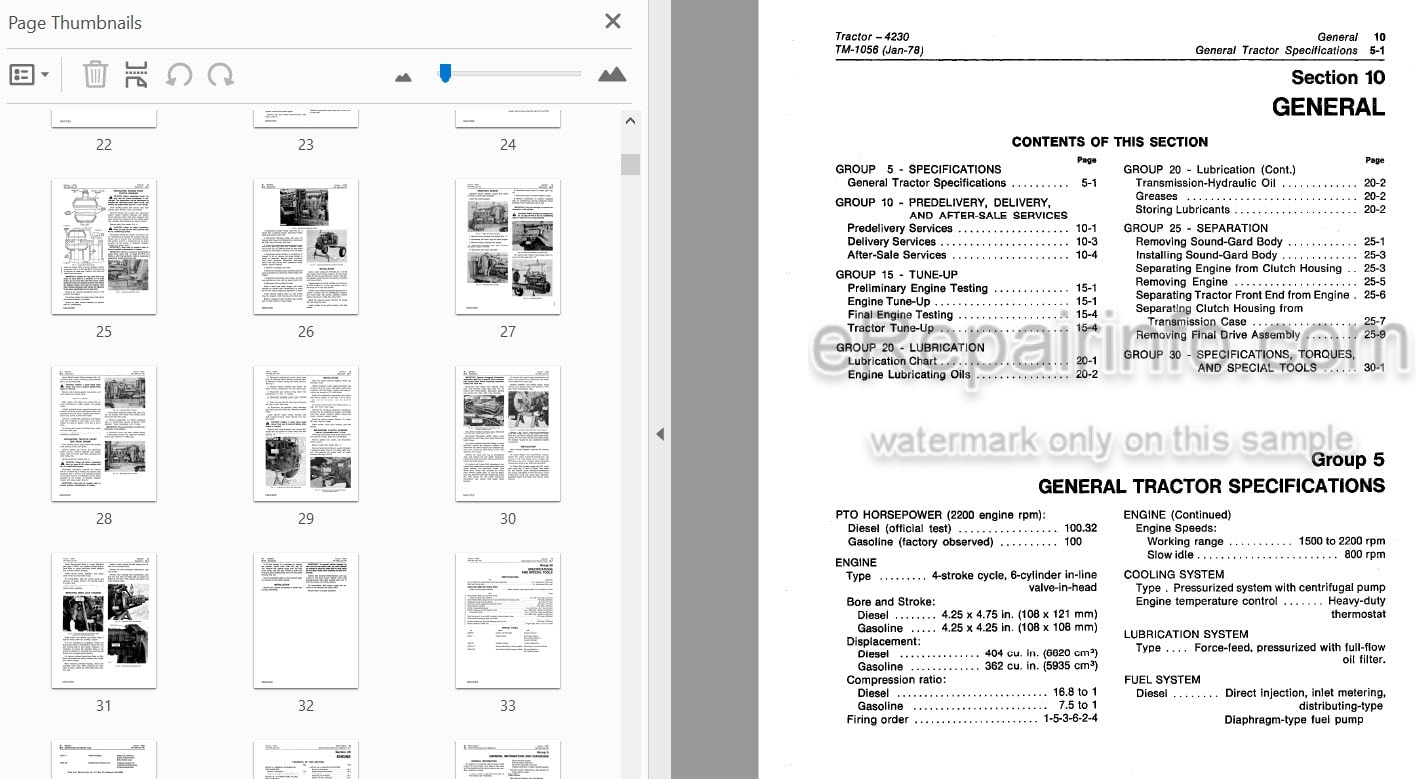Click 'Removing Sound-Gard Body' contents line
This screenshot has height=779, width=1416.
click(1260, 242)
